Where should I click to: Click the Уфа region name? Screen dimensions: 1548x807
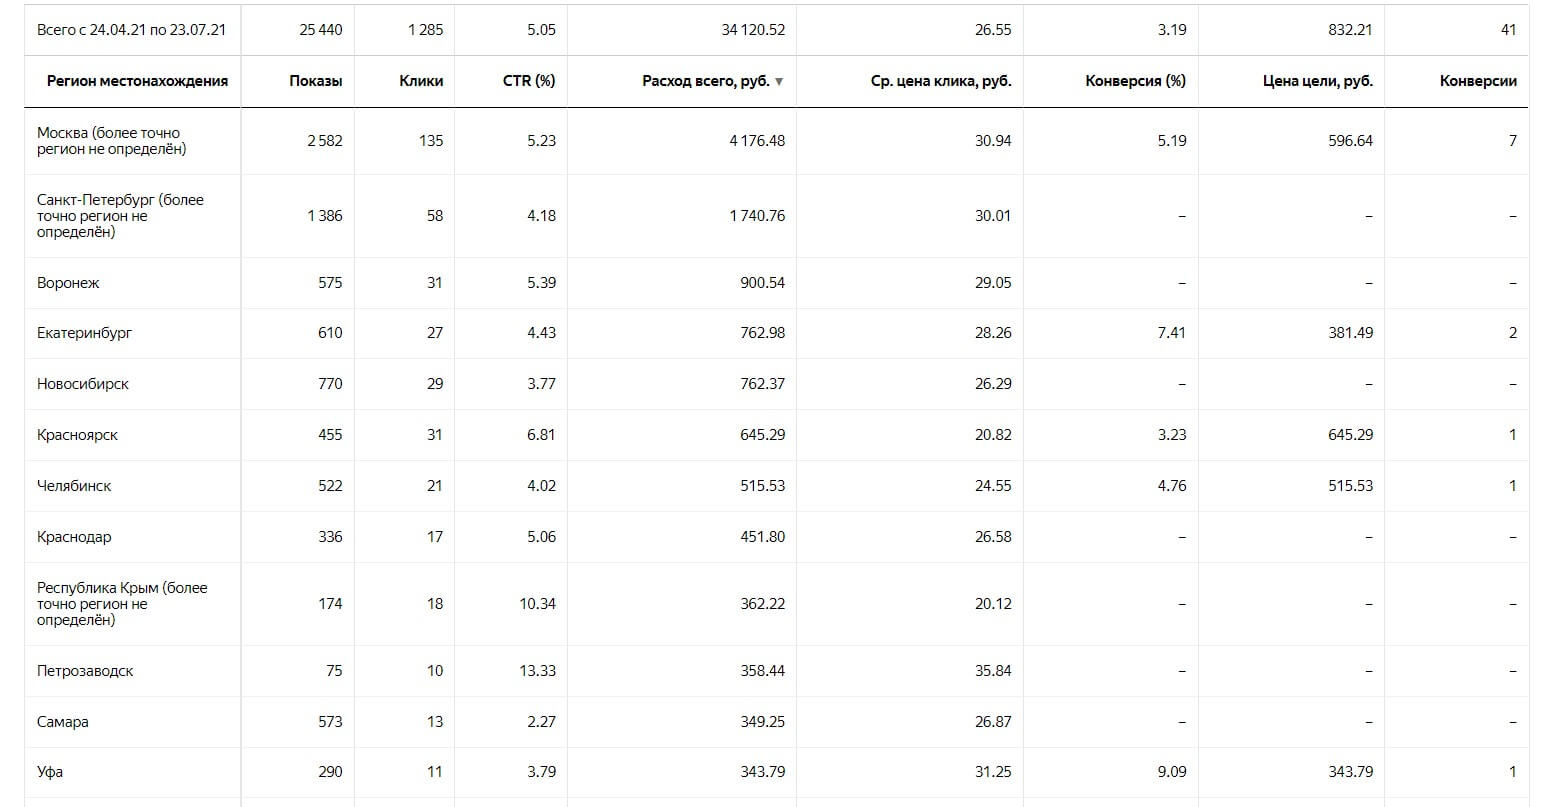click(50, 772)
